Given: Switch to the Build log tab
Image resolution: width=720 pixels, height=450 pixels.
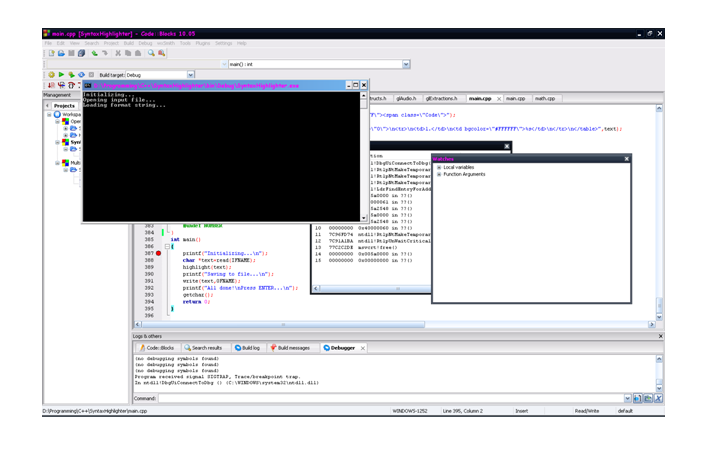Looking at the screenshot, I should (x=248, y=348).
